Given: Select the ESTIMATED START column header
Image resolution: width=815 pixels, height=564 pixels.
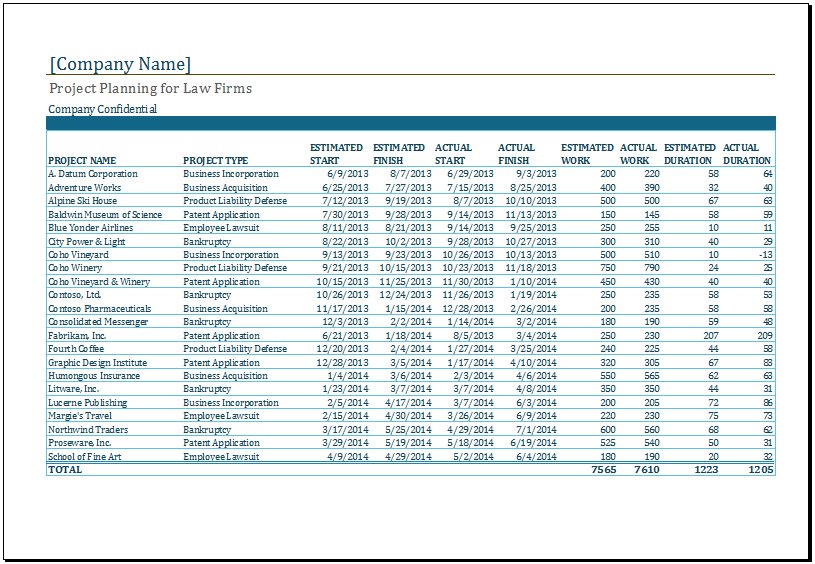Looking at the screenshot, I should pos(336,154).
